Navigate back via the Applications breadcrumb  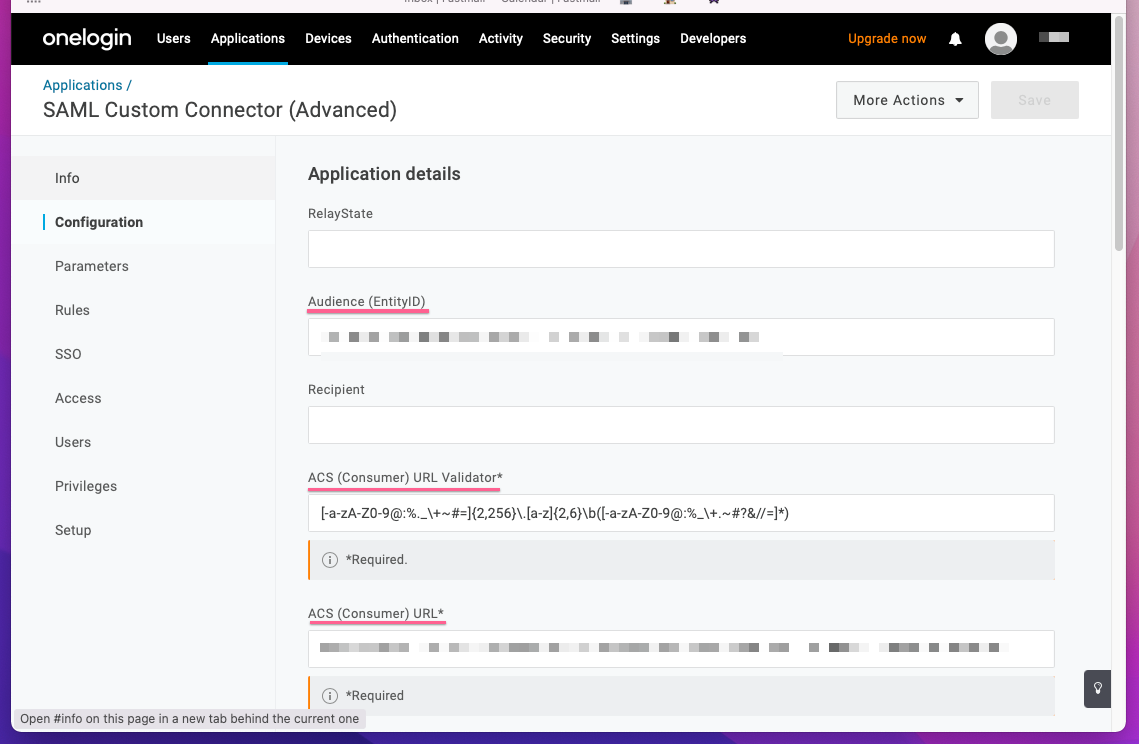tap(83, 85)
